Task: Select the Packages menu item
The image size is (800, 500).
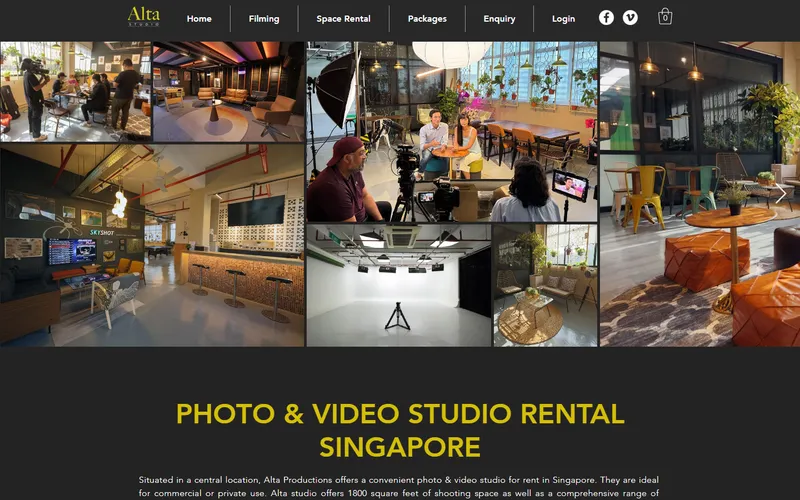Action: pyautogui.click(x=427, y=19)
